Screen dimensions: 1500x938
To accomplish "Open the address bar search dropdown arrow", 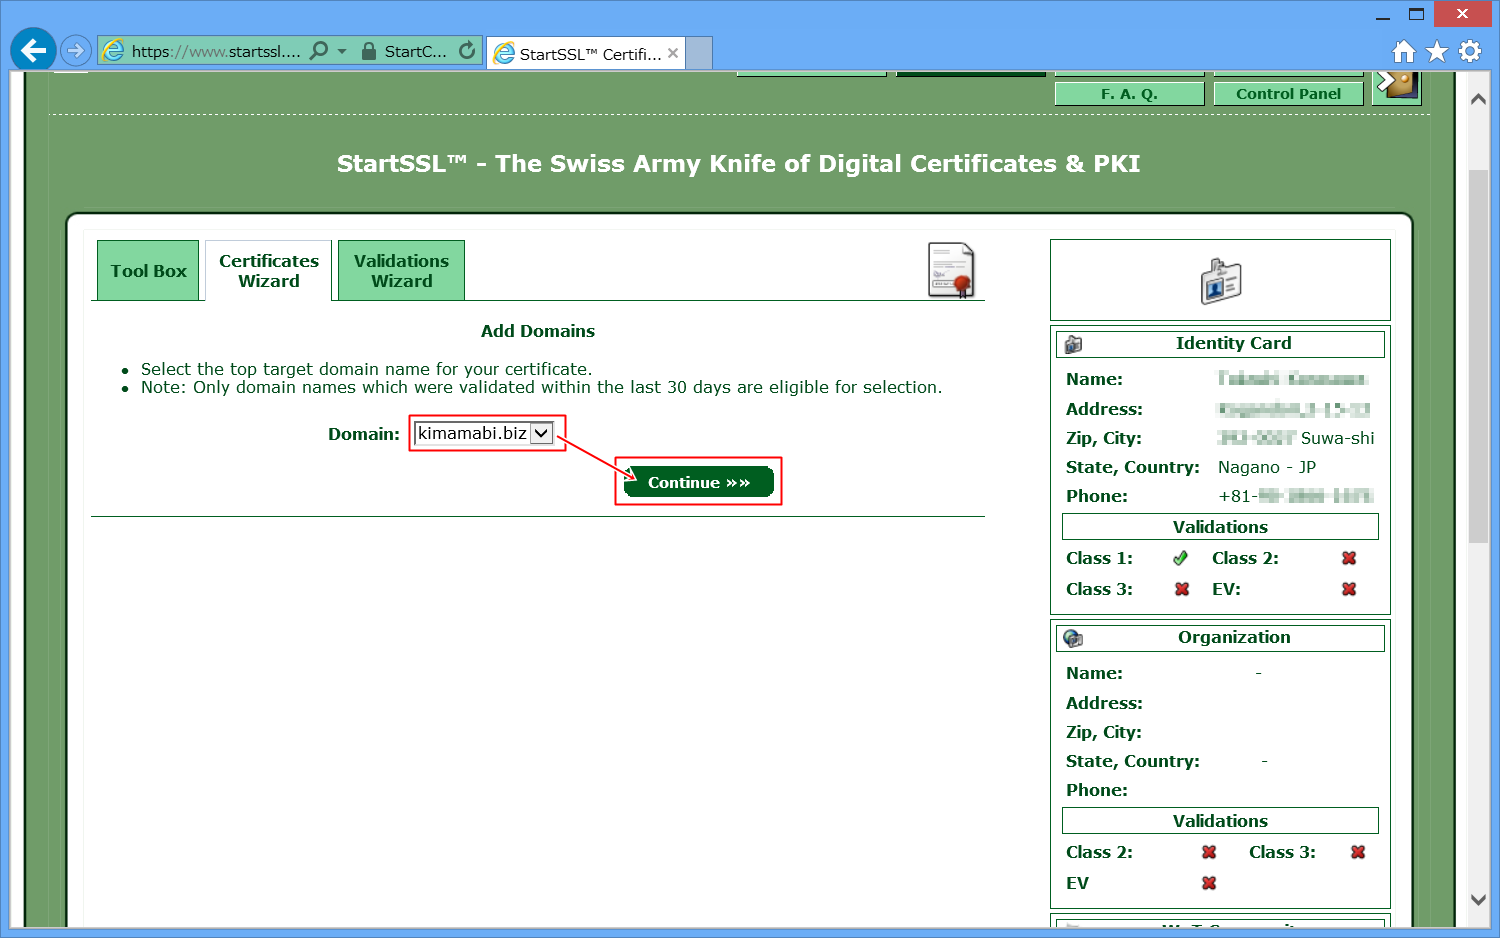I will [x=342, y=51].
